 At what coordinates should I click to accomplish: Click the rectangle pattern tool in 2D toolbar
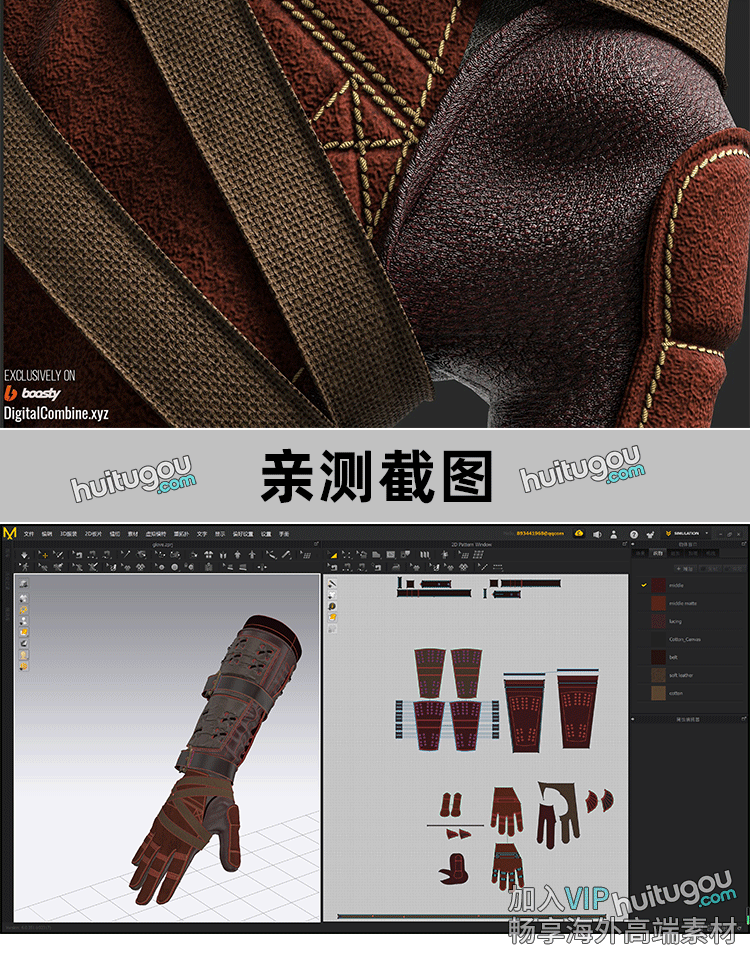391,555
